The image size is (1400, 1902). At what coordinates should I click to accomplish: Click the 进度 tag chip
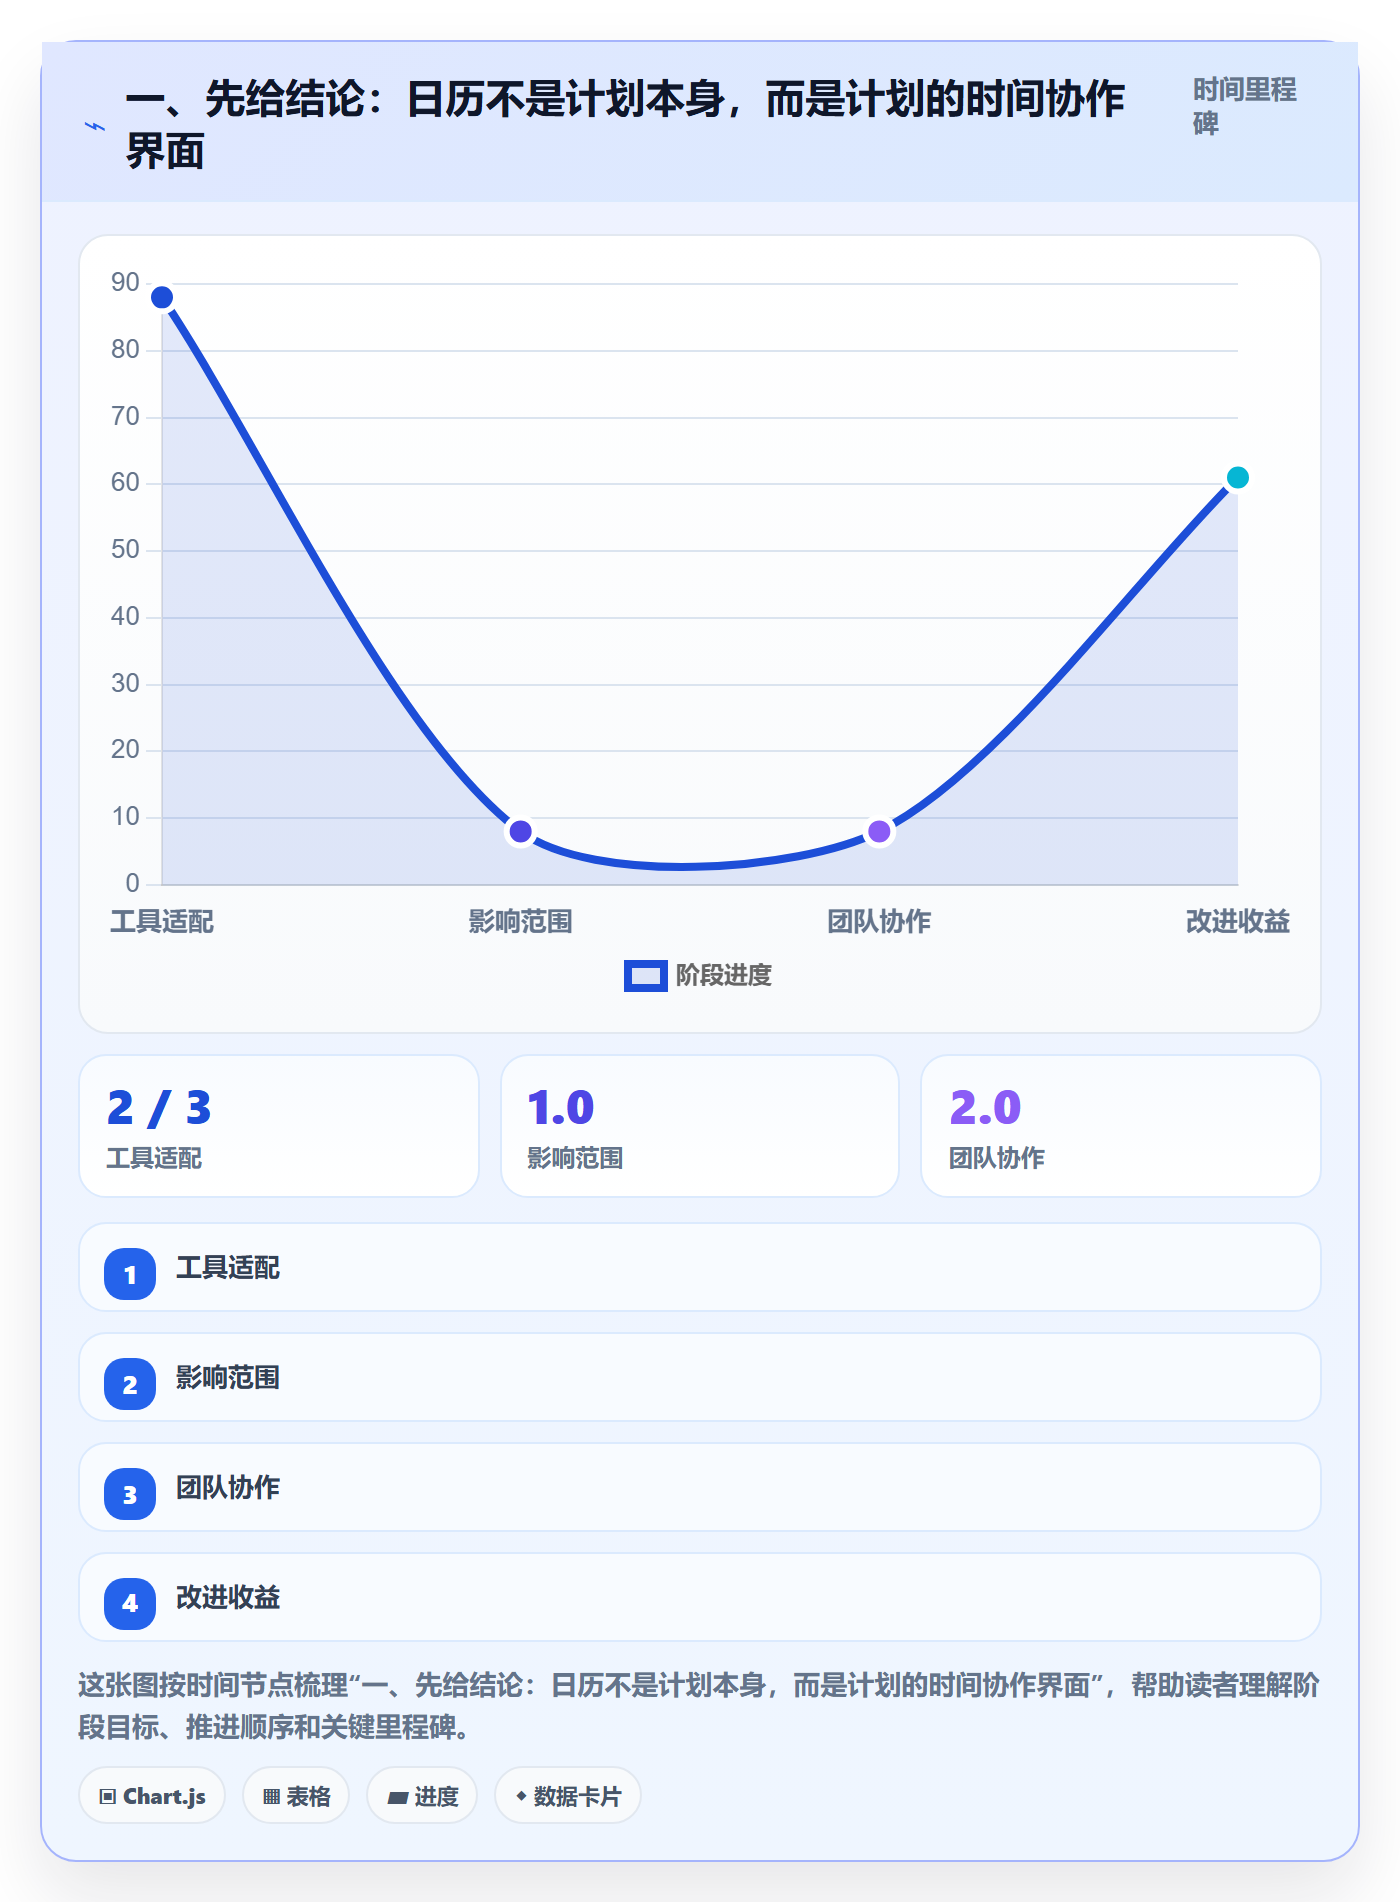point(422,1796)
